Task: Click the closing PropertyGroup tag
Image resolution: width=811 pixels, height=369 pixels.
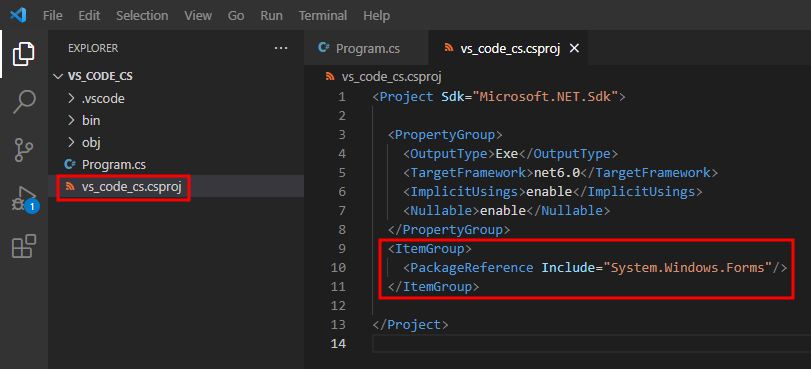Action: [449, 230]
